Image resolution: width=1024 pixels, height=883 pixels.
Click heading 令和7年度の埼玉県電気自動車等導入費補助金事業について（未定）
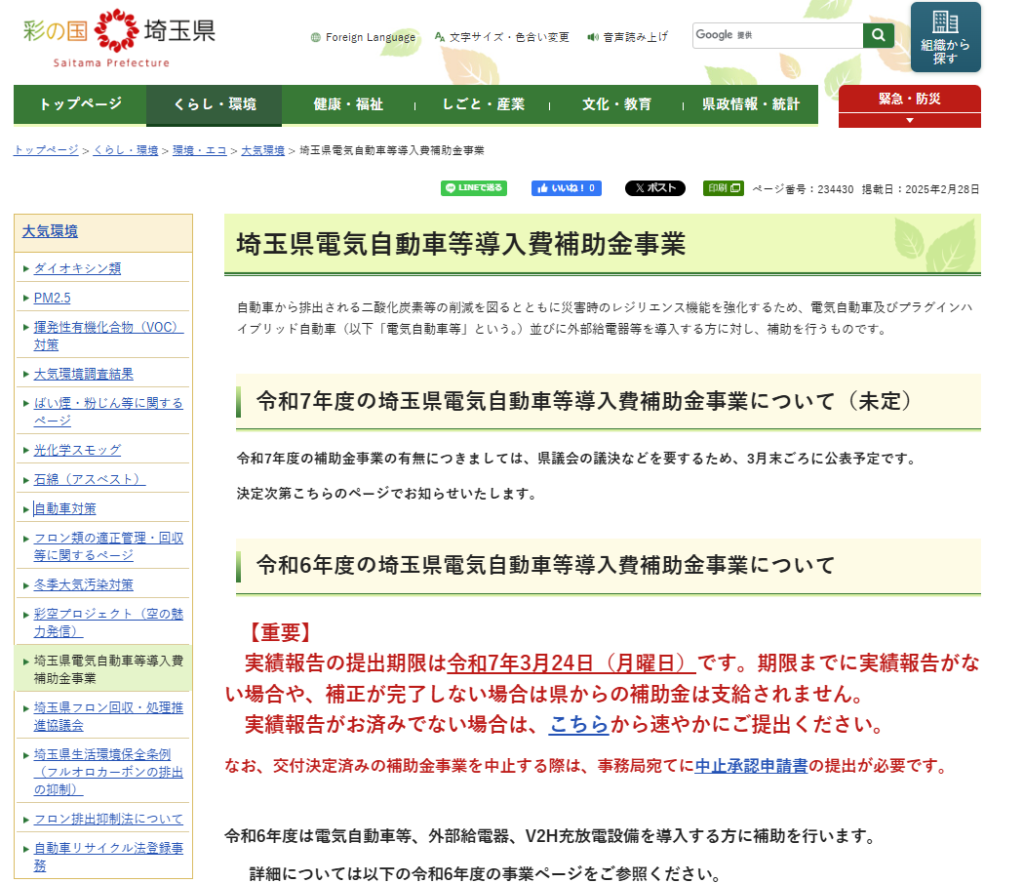click(583, 401)
